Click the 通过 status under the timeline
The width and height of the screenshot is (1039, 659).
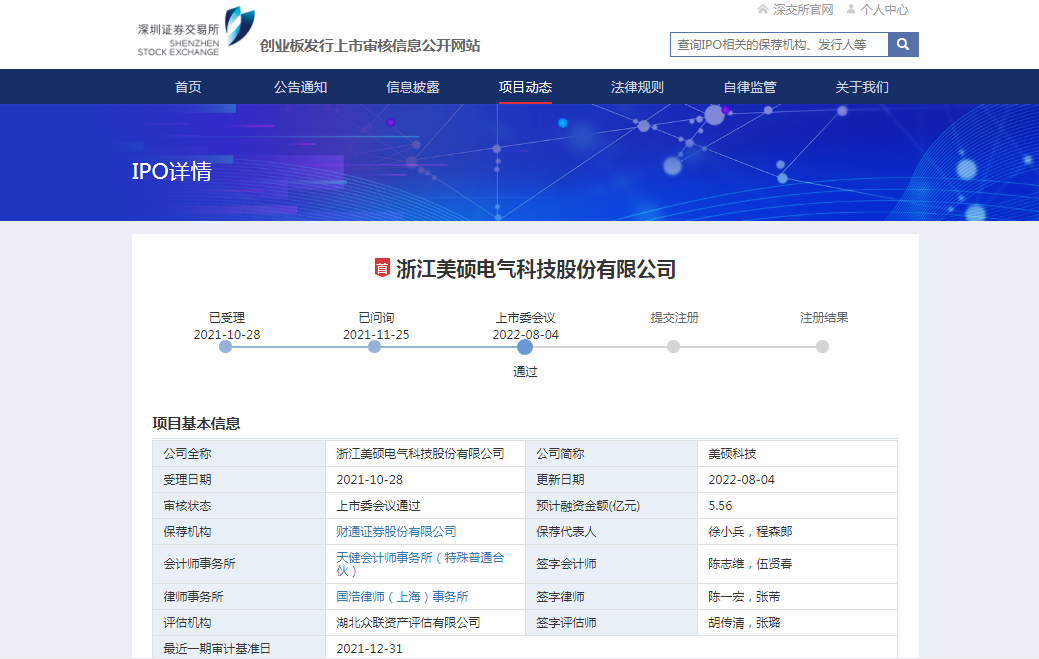[525, 372]
